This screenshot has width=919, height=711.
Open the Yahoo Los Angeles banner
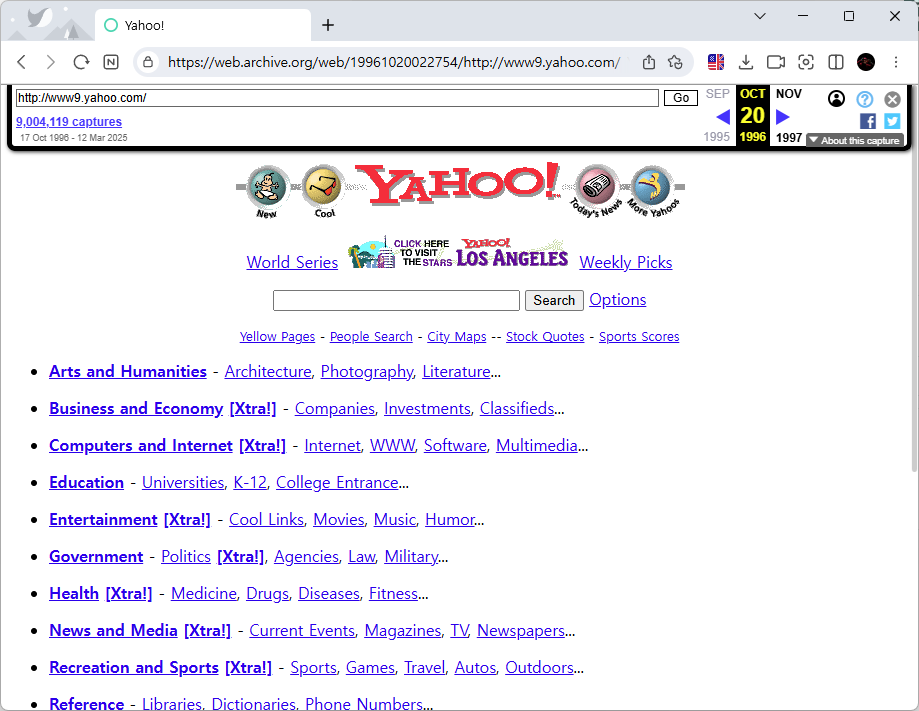(458, 253)
